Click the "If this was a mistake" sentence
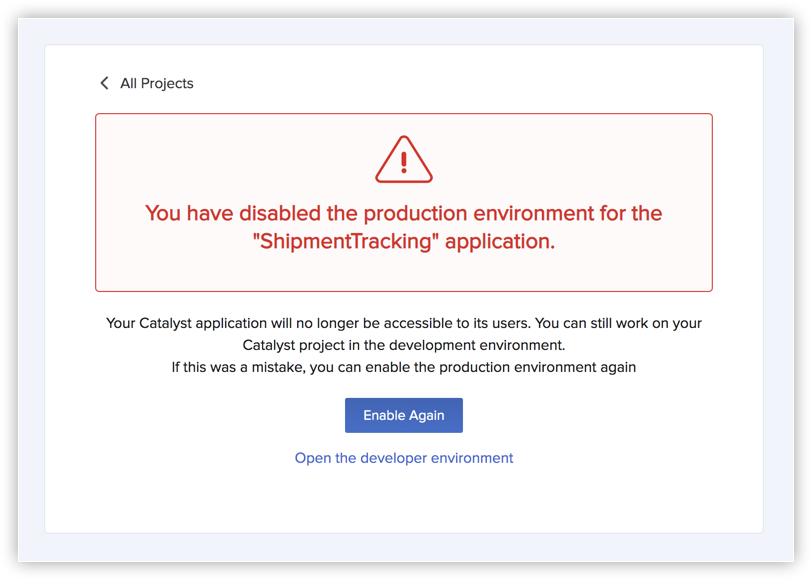Screen dimensions: 812x580 (238, 367)
